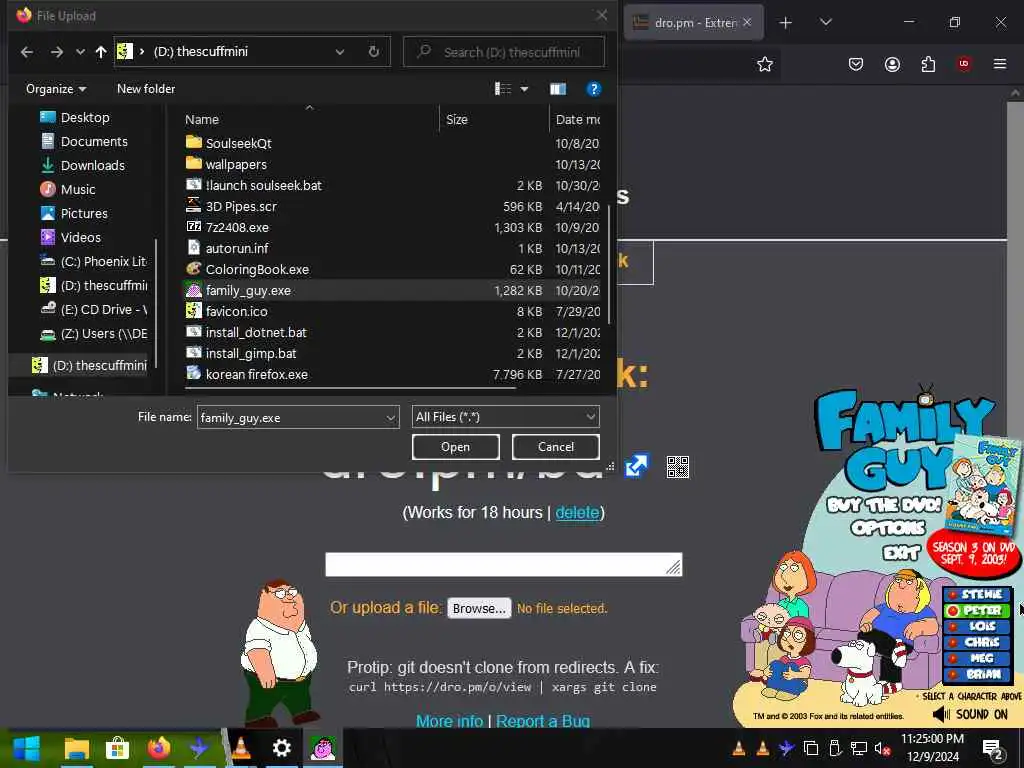Open the More info link
Image resolution: width=1024 pixels, height=768 pixels.
point(449,721)
